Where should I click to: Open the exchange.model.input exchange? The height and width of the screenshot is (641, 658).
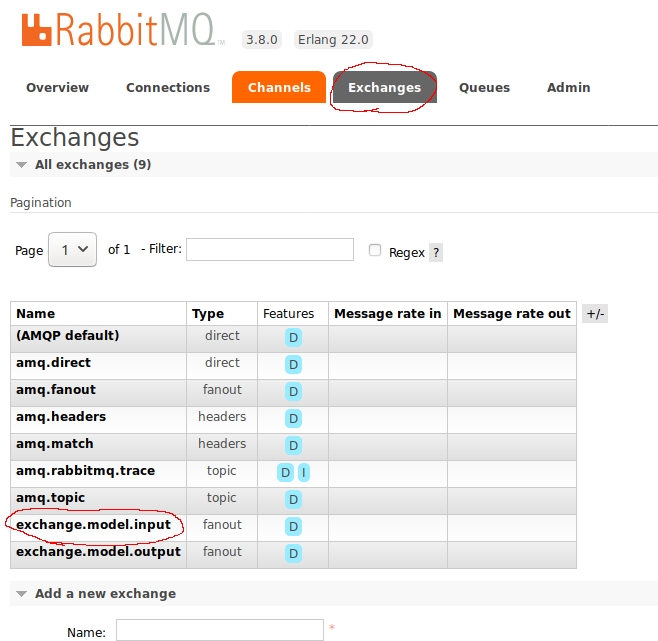point(93,525)
